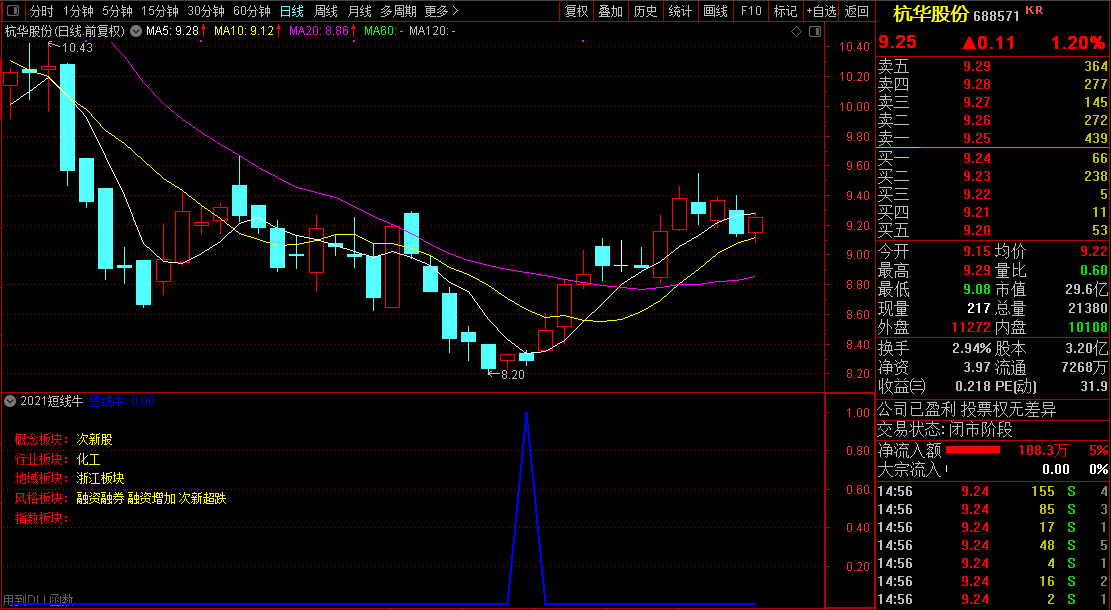Image resolution: width=1111 pixels, height=610 pixels.
Task: Click the 卖五 ask row at 9.29
Action: pos(993,66)
